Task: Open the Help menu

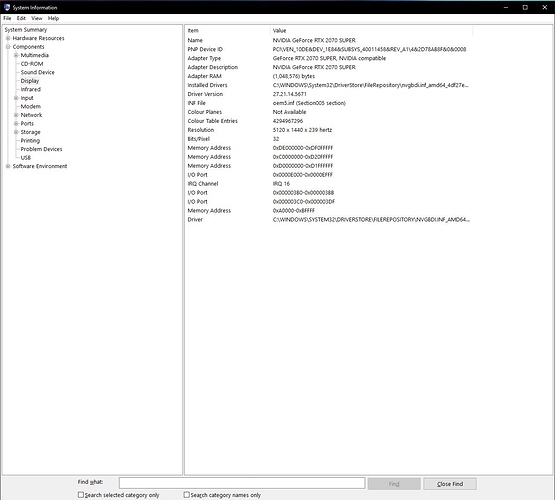Action: [x=53, y=18]
